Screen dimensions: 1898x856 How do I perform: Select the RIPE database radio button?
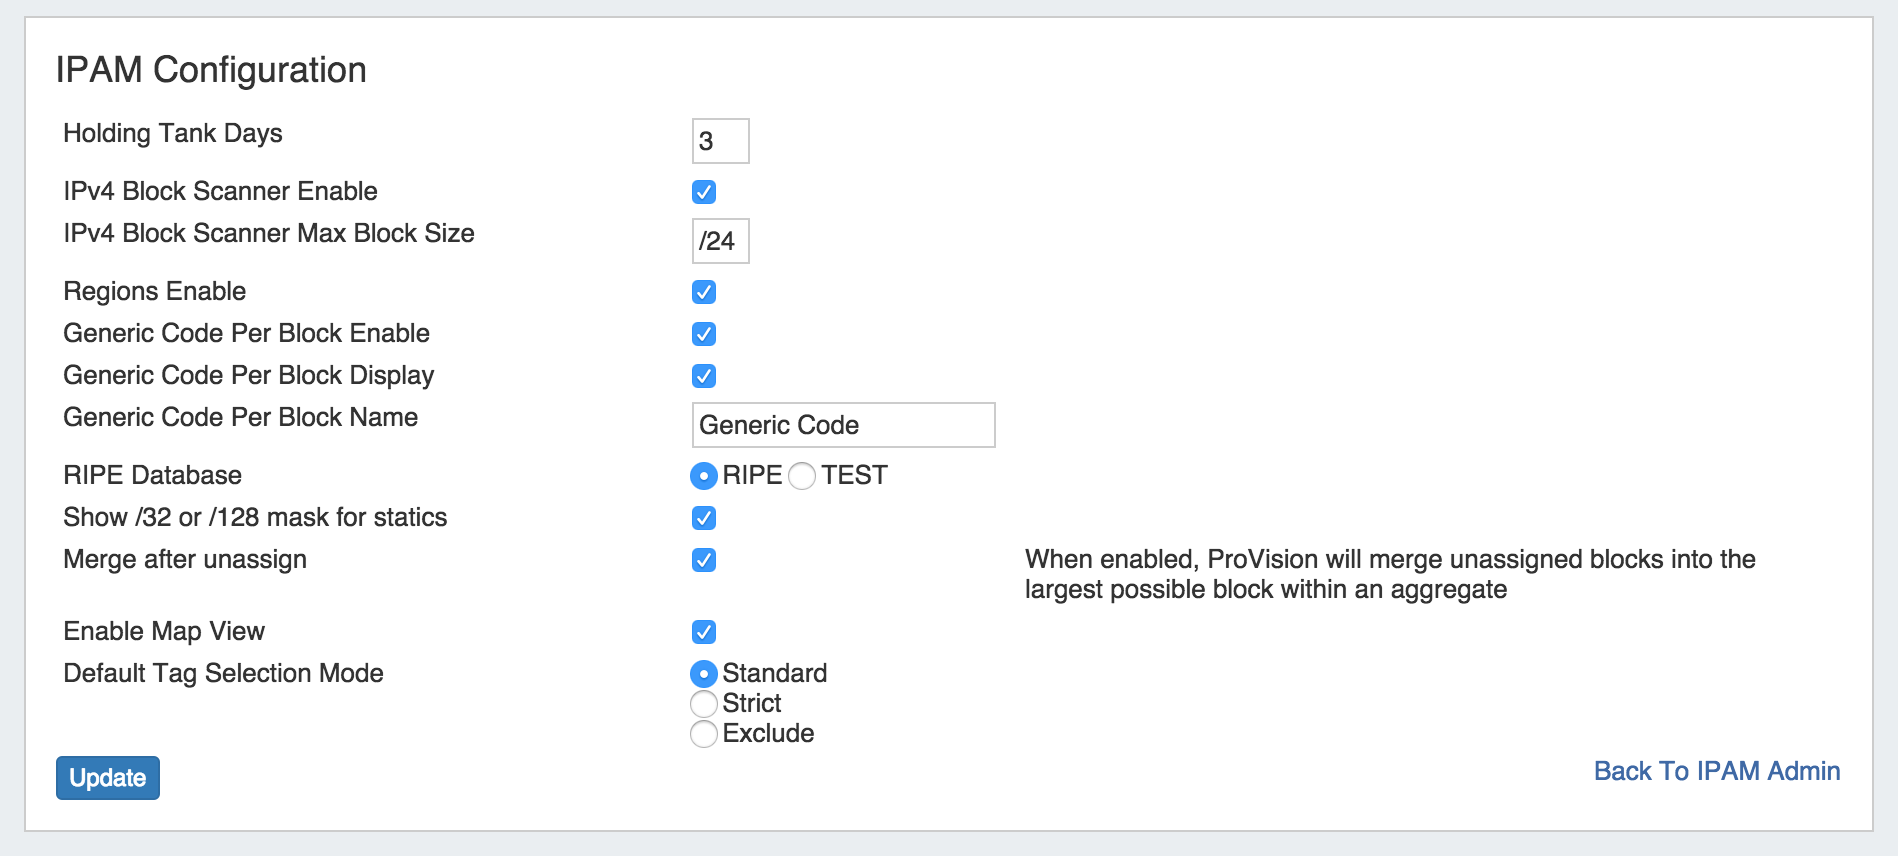[x=704, y=476]
